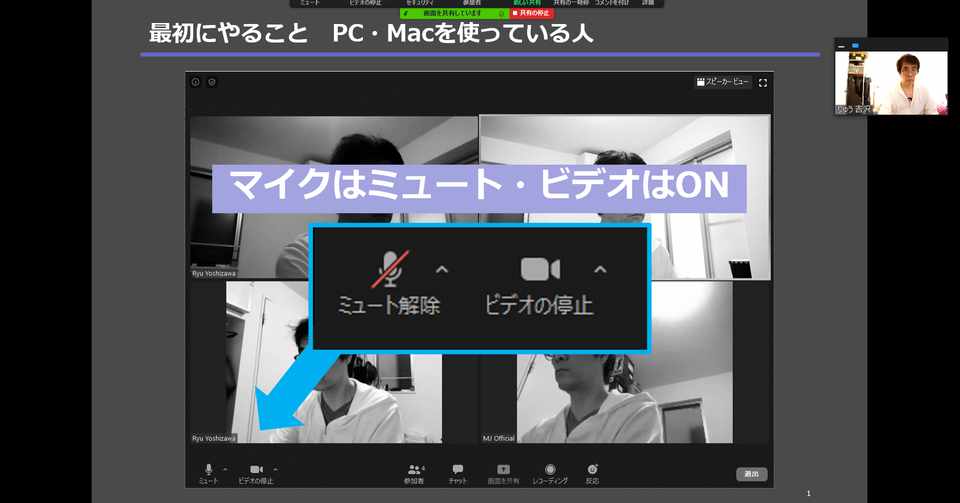Select the MJ Official video tile
960x503 pixels.
click(x=625, y=362)
